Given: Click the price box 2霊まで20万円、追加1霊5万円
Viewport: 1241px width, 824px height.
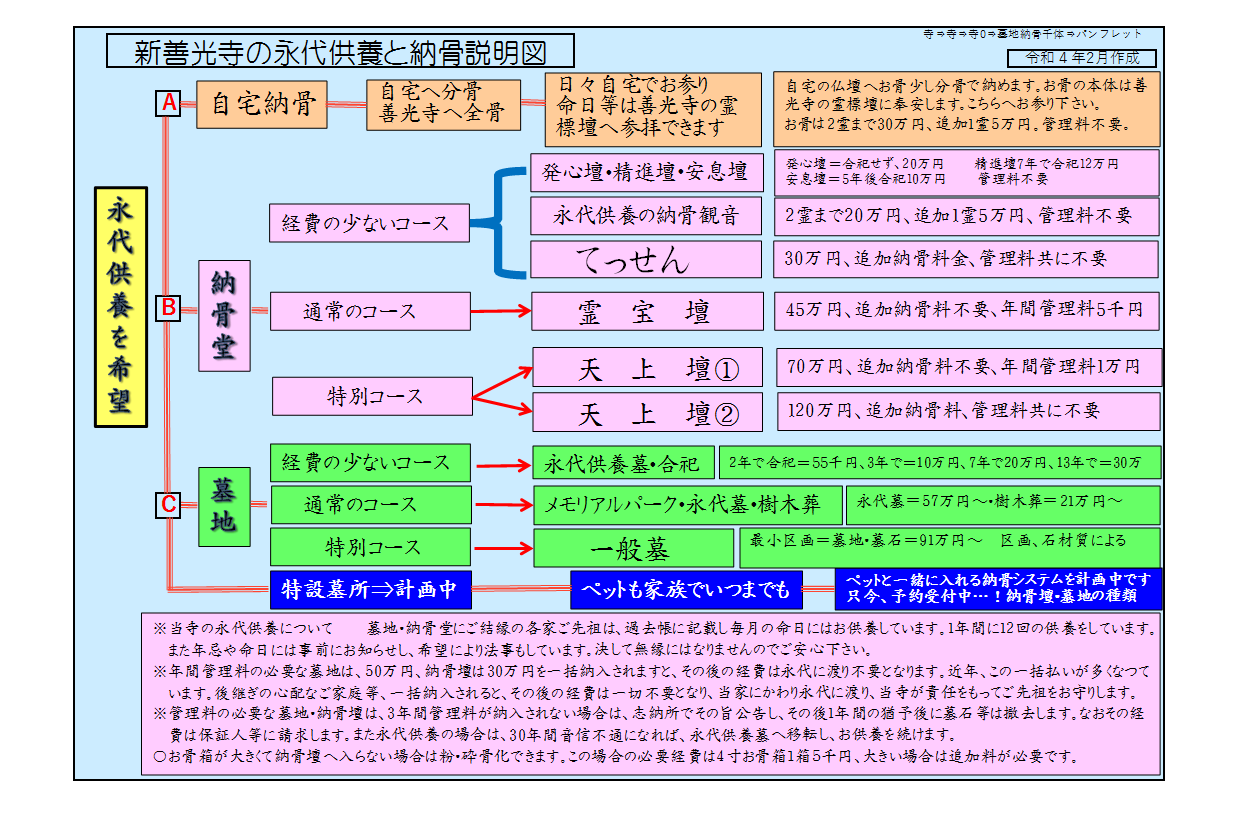Looking at the screenshot, I should 966,216.
